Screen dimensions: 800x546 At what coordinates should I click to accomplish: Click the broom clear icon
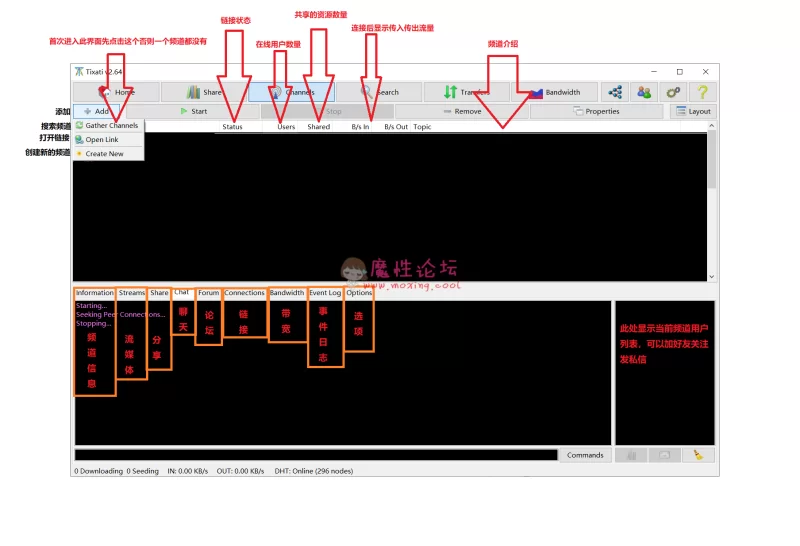click(698, 455)
